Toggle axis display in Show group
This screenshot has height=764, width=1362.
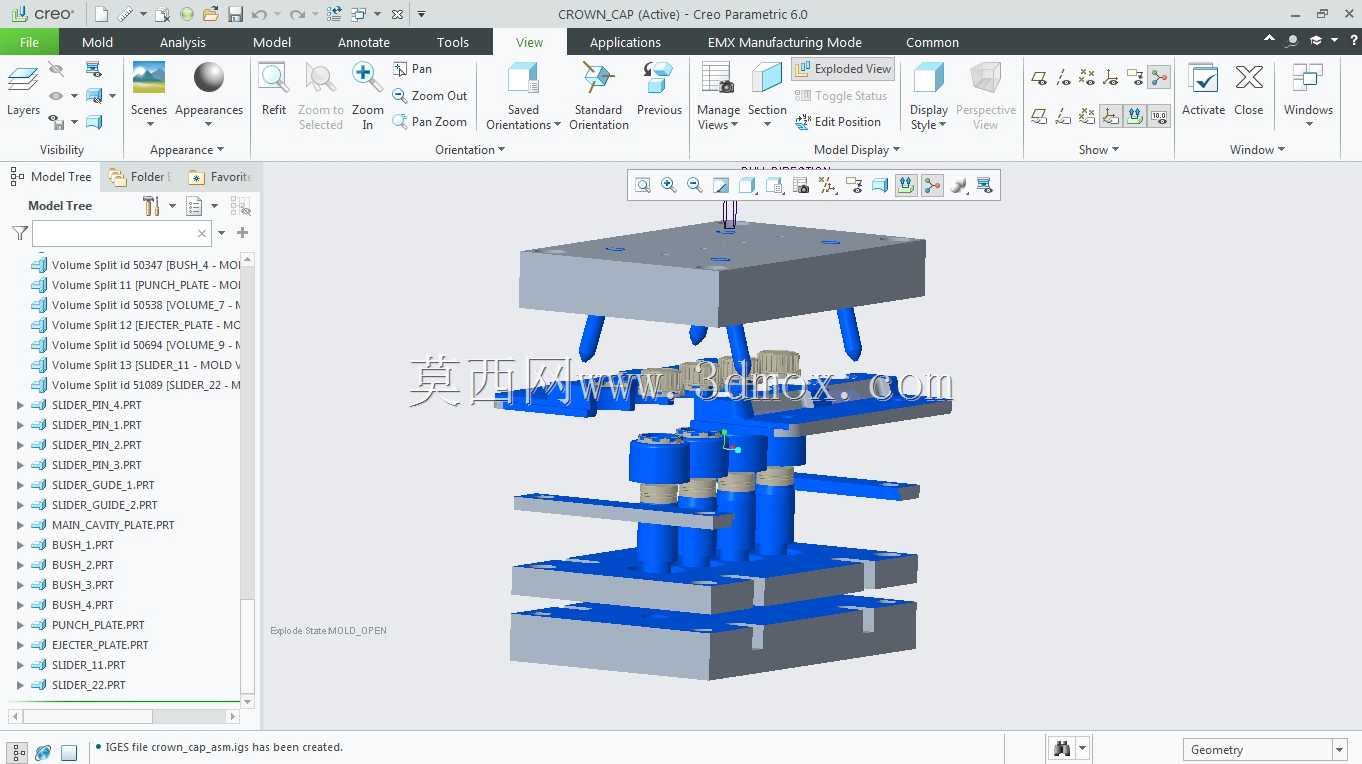pos(1063,78)
